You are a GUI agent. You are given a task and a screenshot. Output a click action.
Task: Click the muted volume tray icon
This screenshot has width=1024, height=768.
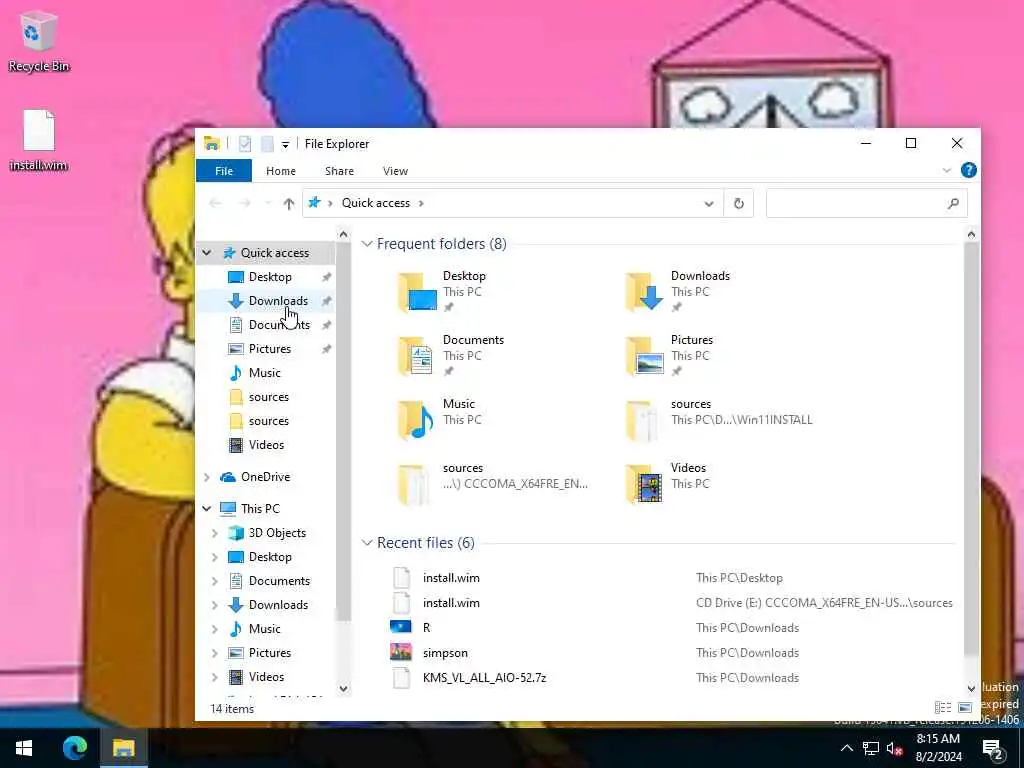[894, 748]
